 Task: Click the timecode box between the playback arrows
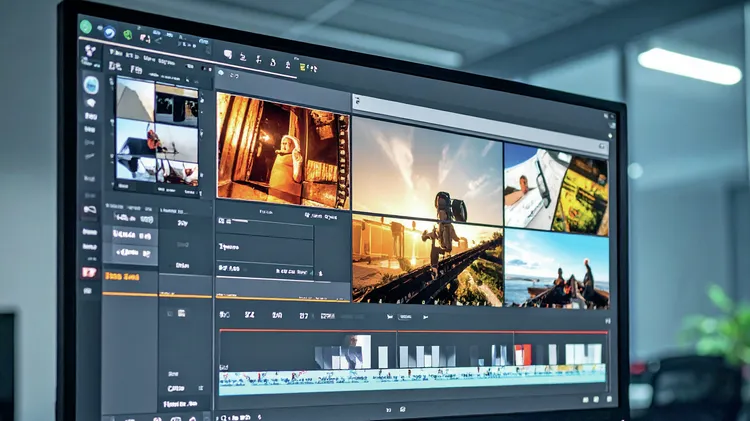[405, 317]
